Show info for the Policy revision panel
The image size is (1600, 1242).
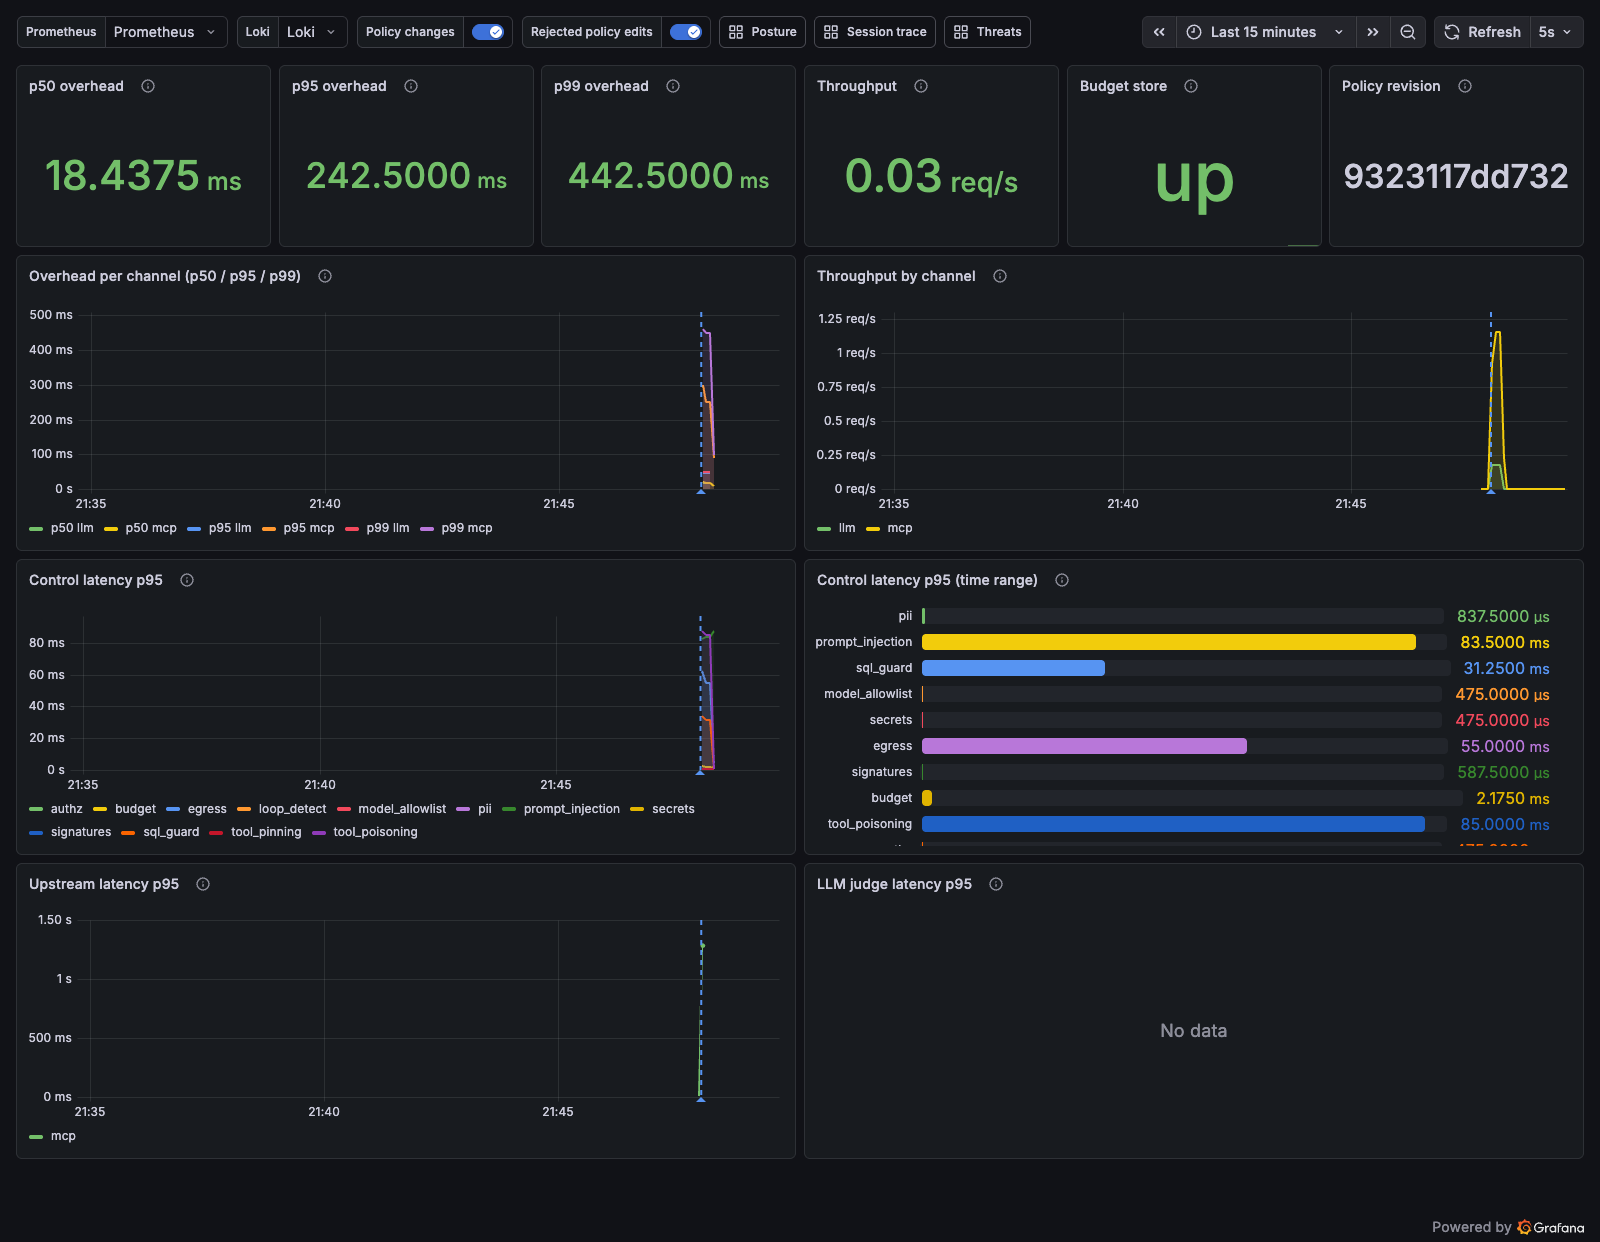[1465, 86]
